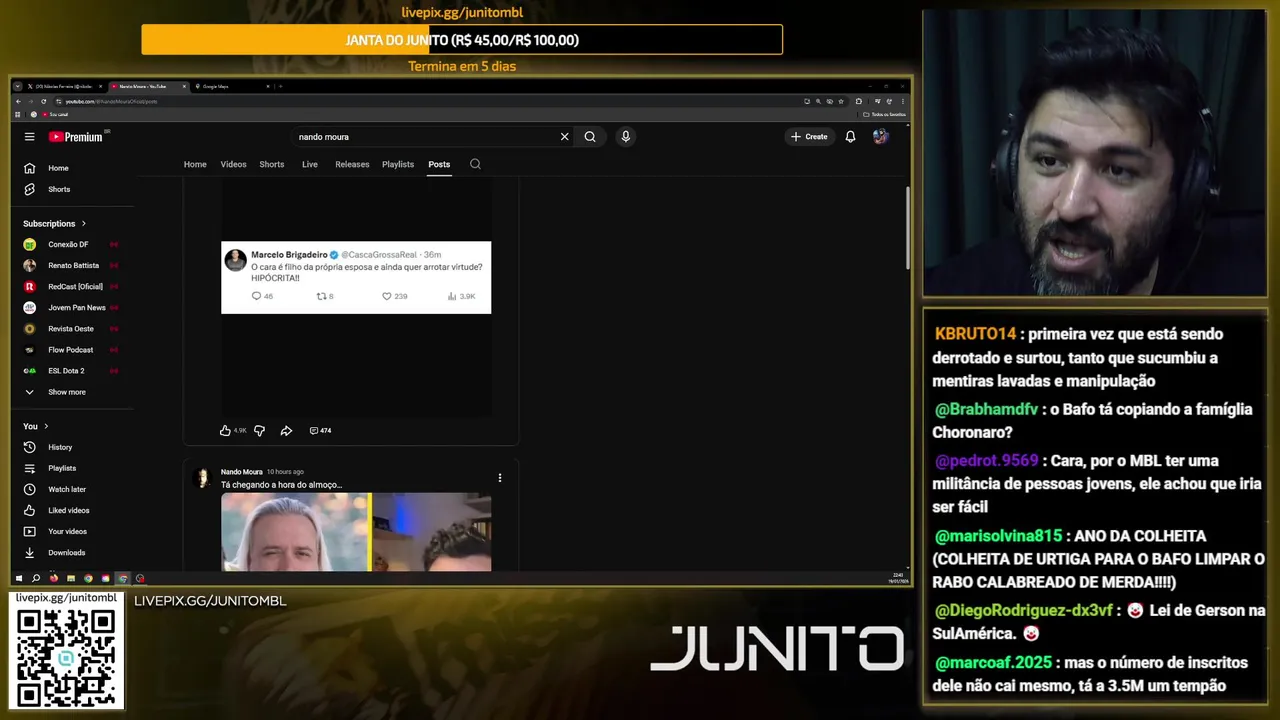Image resolution: width=1280 pixels, height=720 pixels.
Task: Switch to the channel Home tab
Action: coord(195,164)
